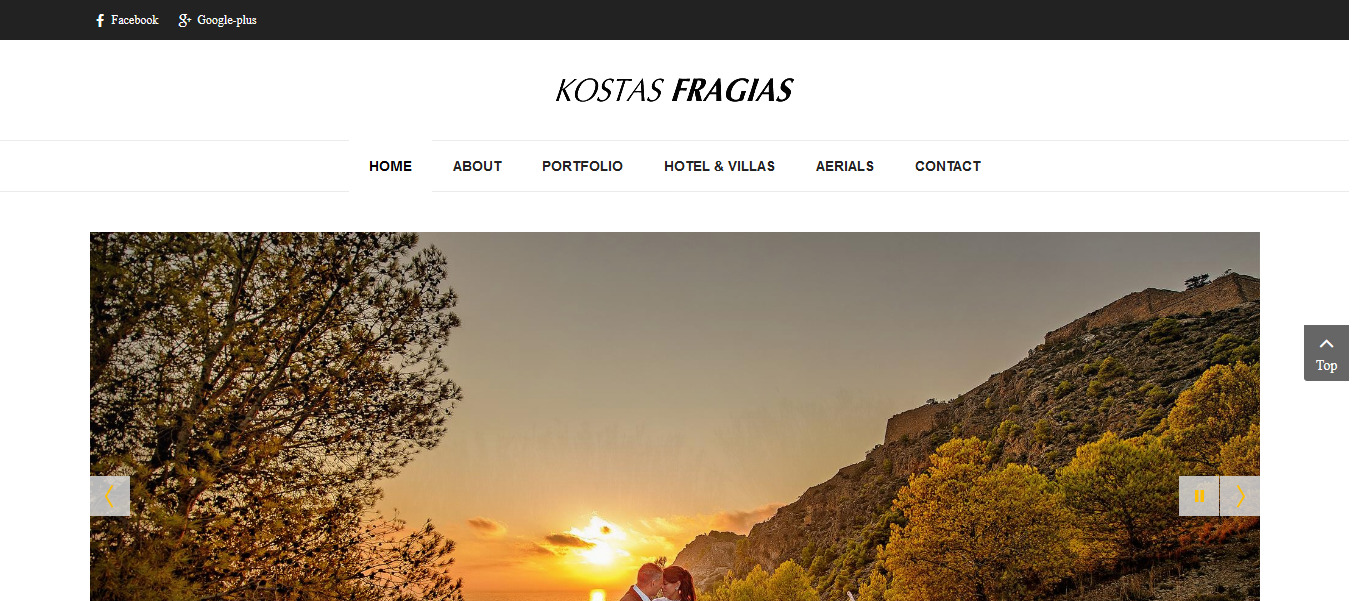Show the previous slide with left arrow
The image size is (1352, 601).
110,496
